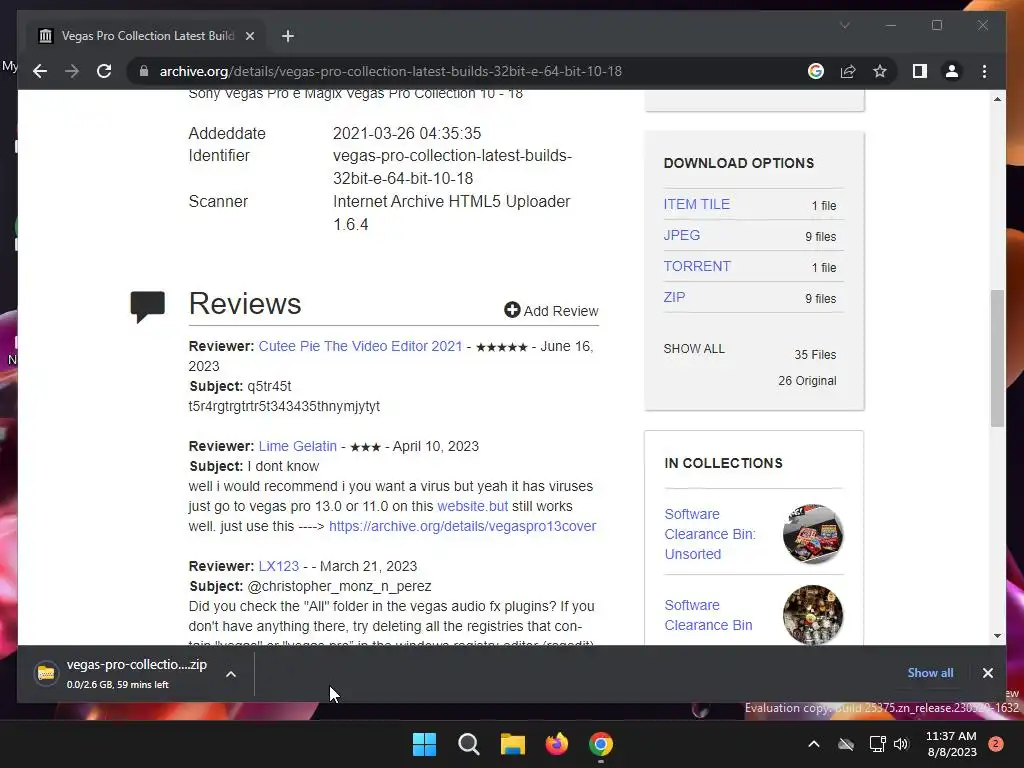Open tab search dropdown arrow
Viewport: 1024px width, 768px height.
(x=844, y=25)
